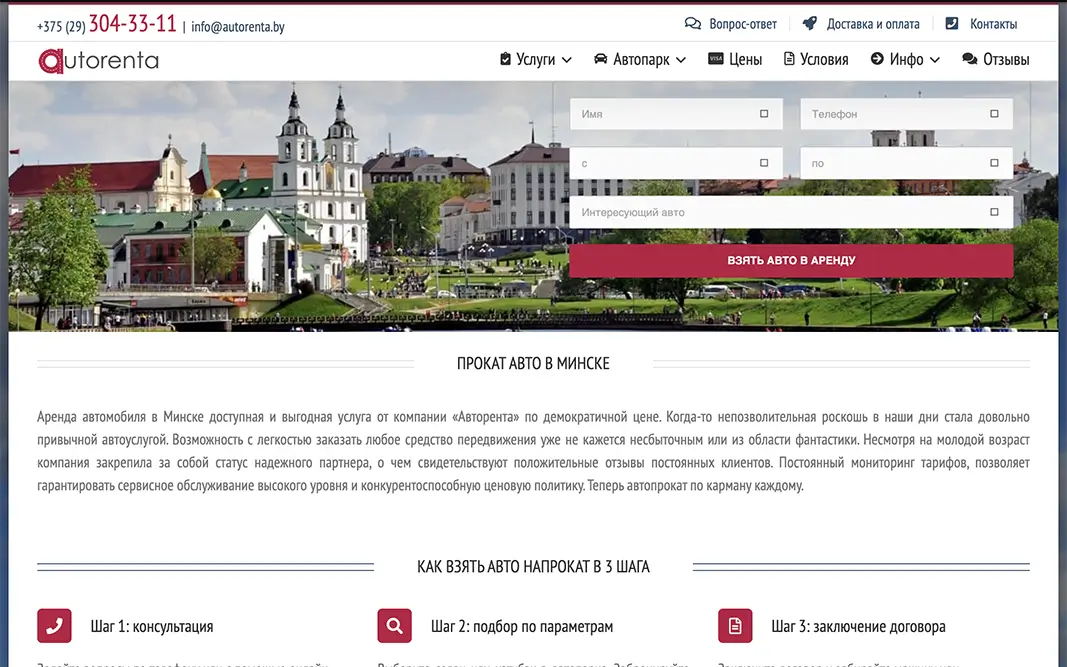Go to the Условия page
The height and width of the screenshot is (667, 1067).
816,59
